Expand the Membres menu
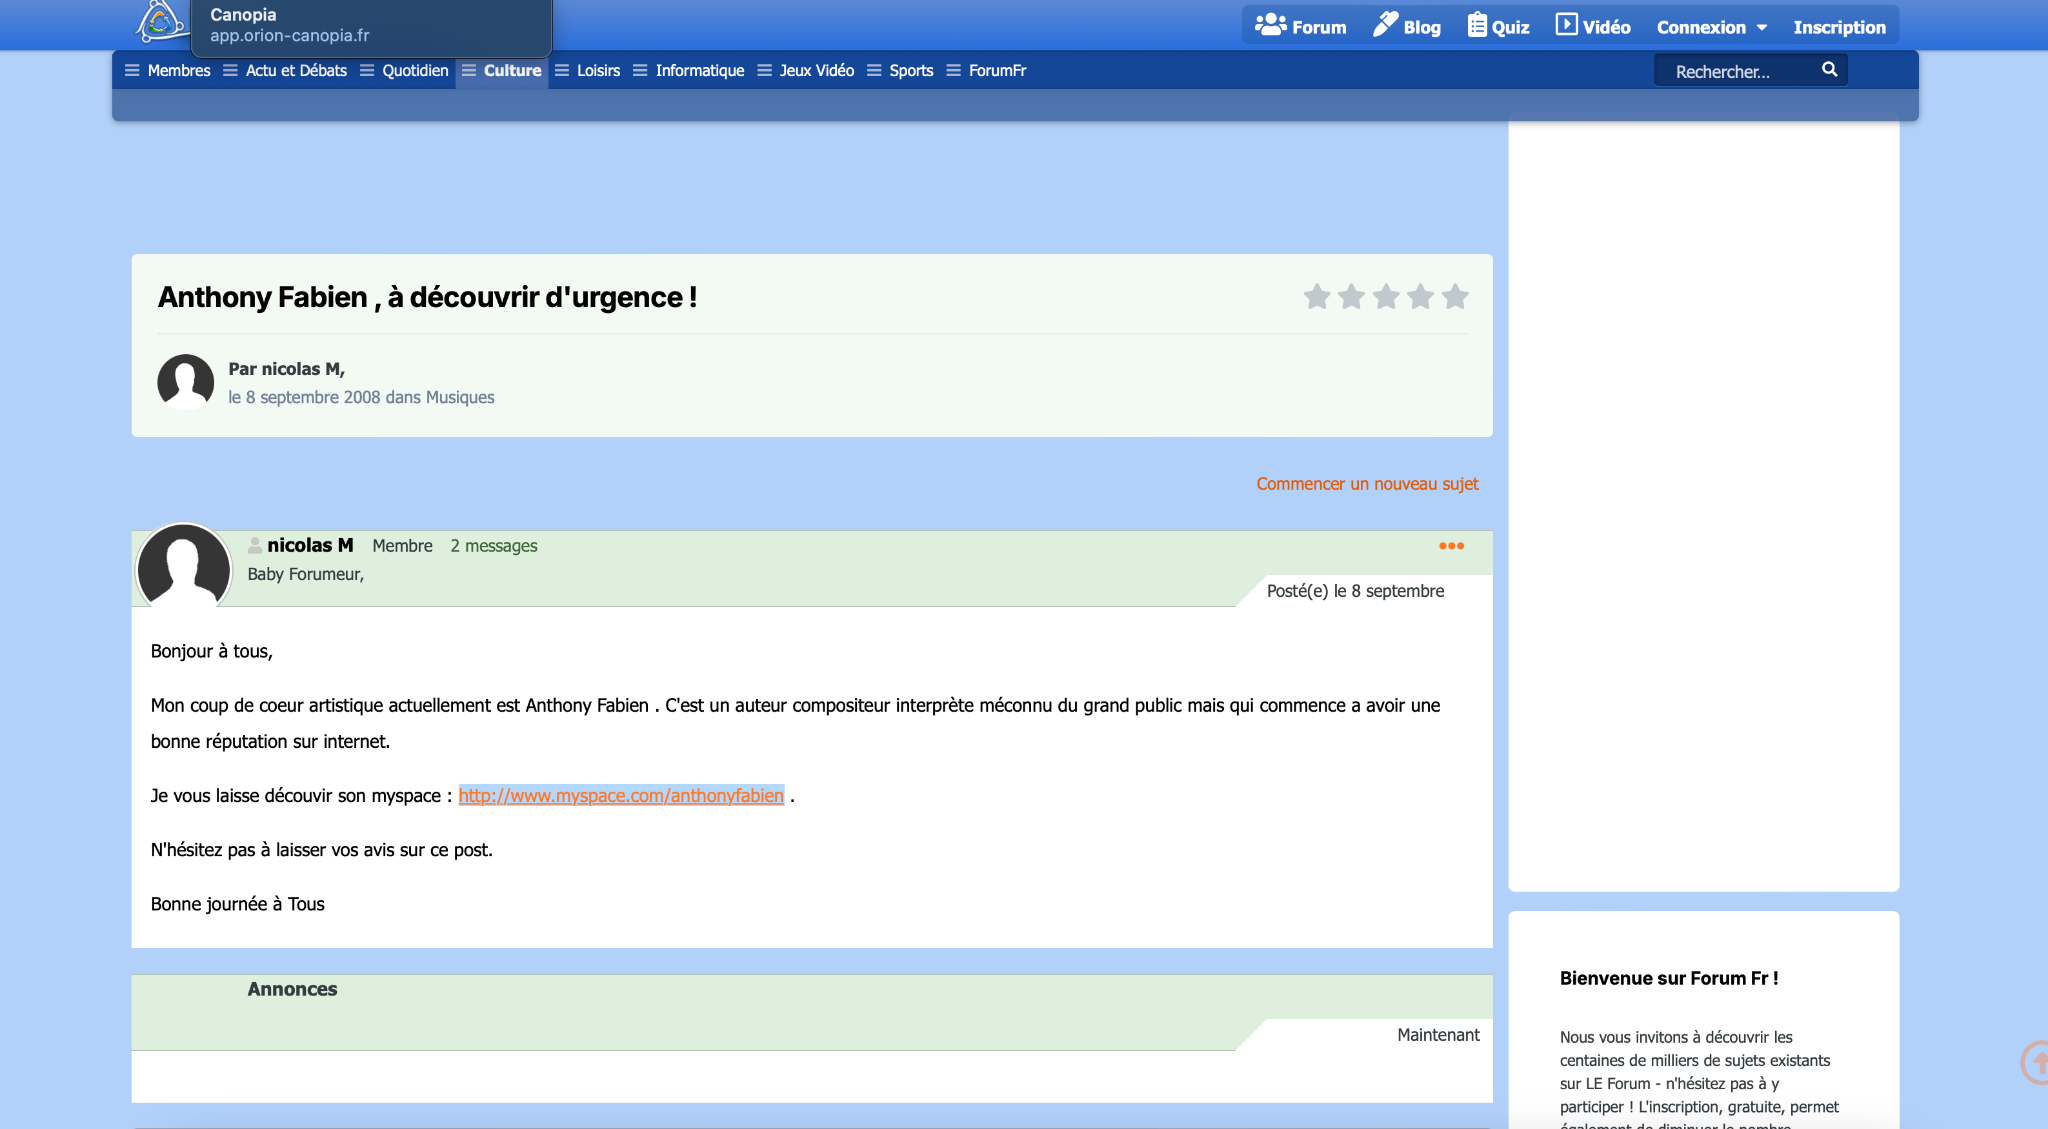The height and width of the screenshot is (1129, 2048). coord(168,70)
